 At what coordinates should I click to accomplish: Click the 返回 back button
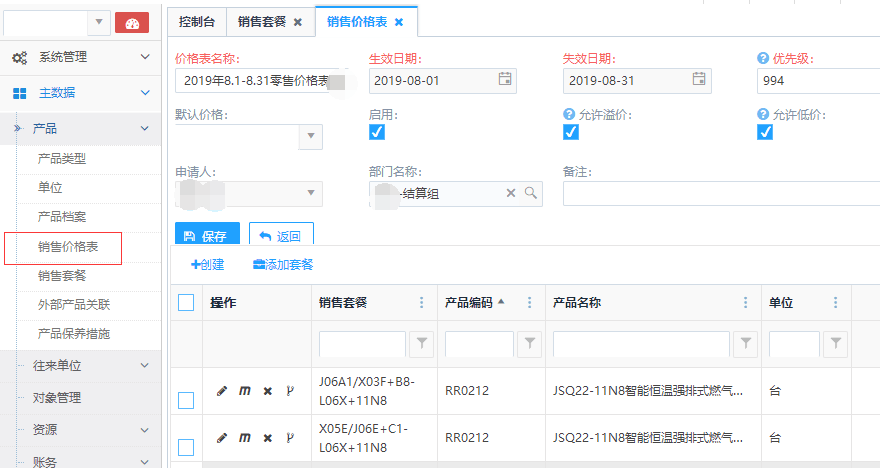[281, 237]
